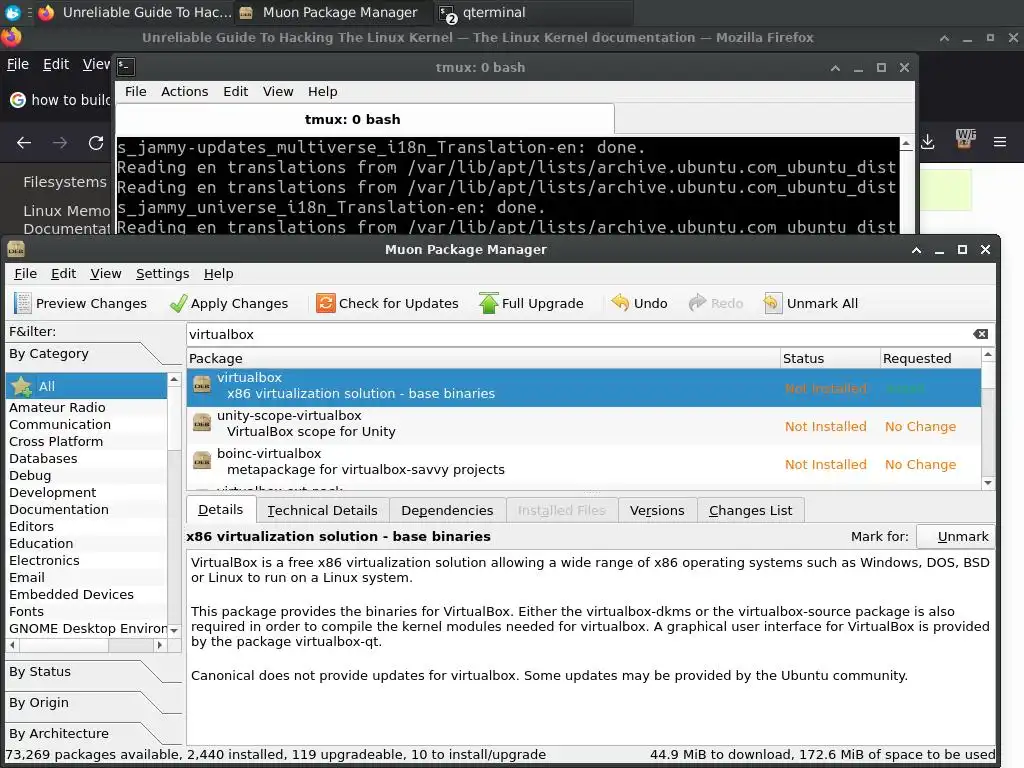
Task: Click Preview Changes toolbar icon in Muon
Action: pos(23,303)
